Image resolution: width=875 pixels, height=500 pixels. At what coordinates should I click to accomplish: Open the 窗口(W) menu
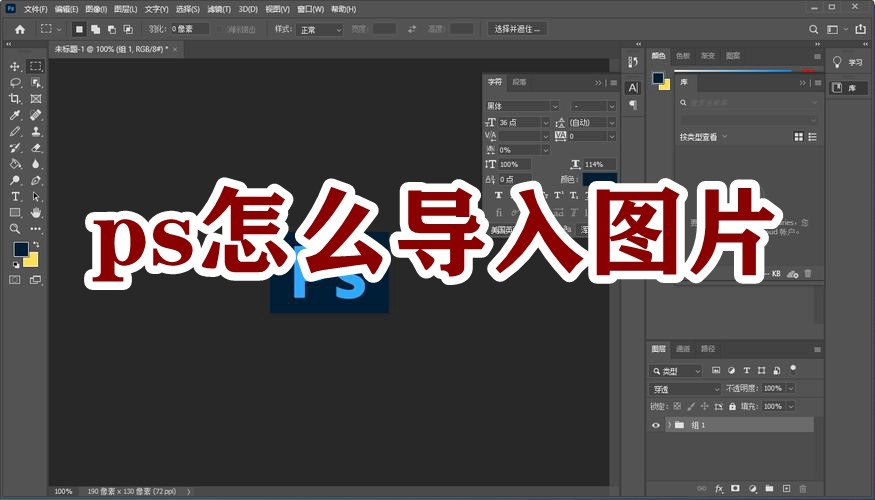pos(311,9)
